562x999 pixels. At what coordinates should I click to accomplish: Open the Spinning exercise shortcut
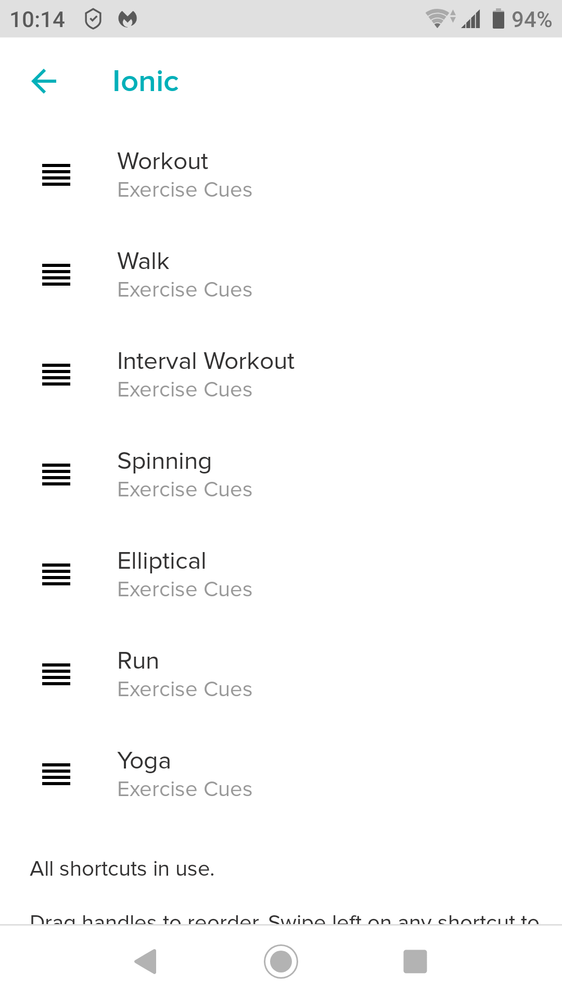[x=281, y=475]
